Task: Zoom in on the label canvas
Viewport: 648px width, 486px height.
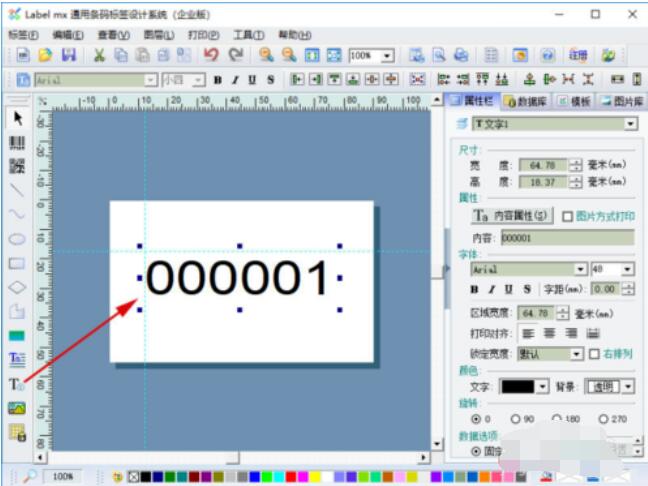Action: tap(266, 55)
